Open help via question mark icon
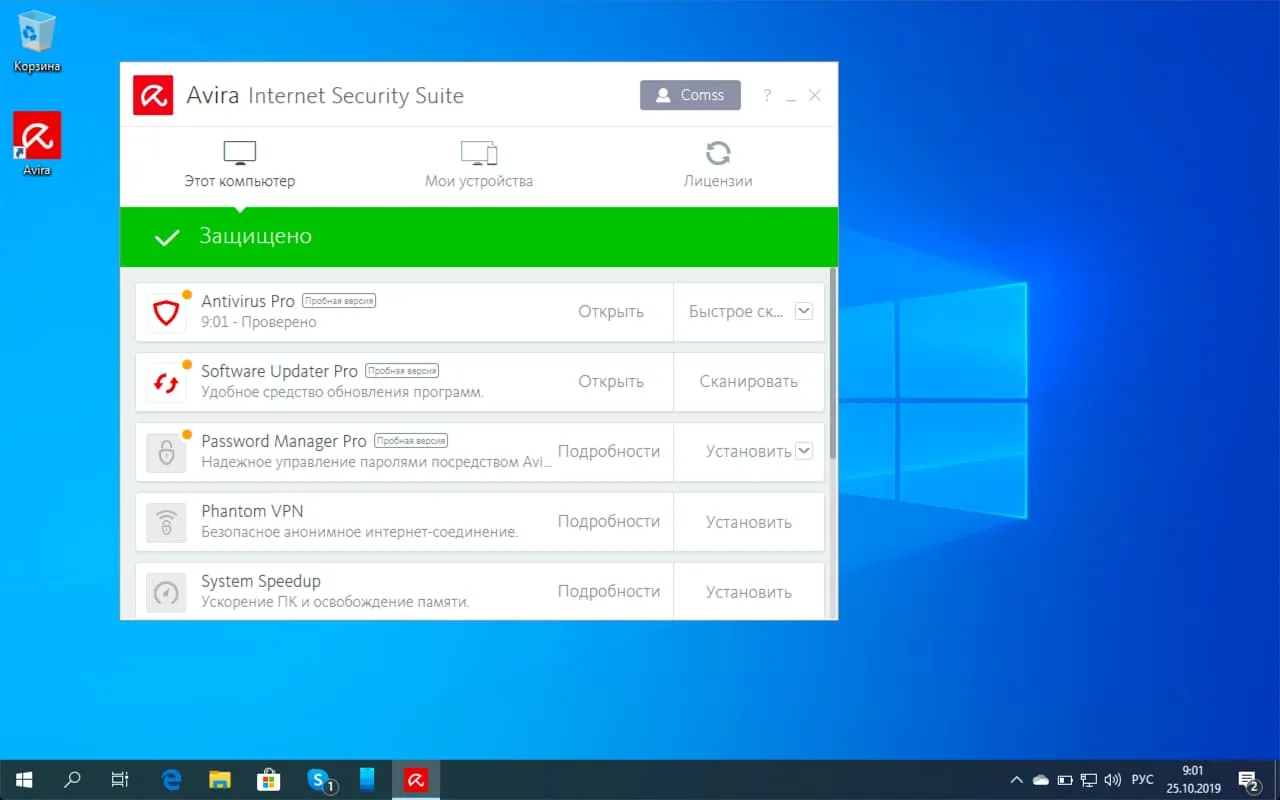The height and width of the screenshot is (800, 1280). coord(767,96)
